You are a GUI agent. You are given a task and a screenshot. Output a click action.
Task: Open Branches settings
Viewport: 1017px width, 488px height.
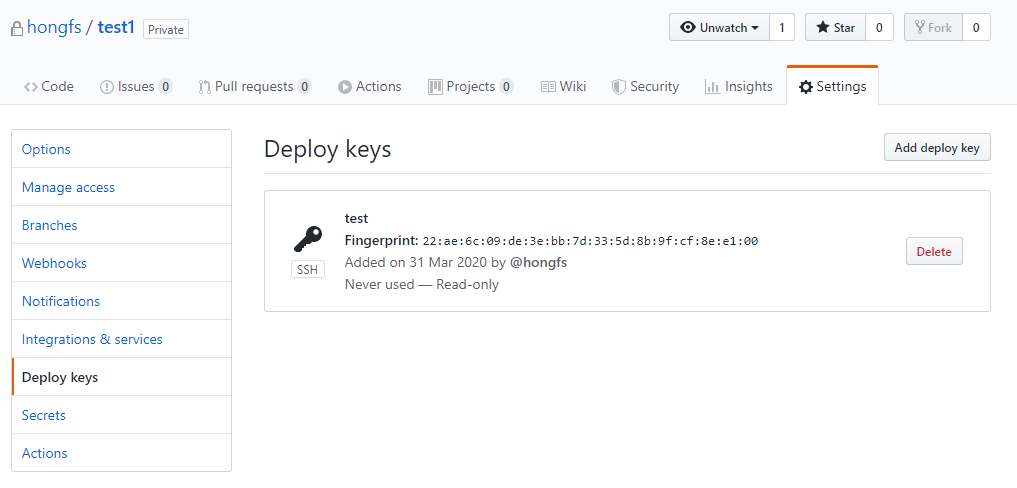point(121,225)
